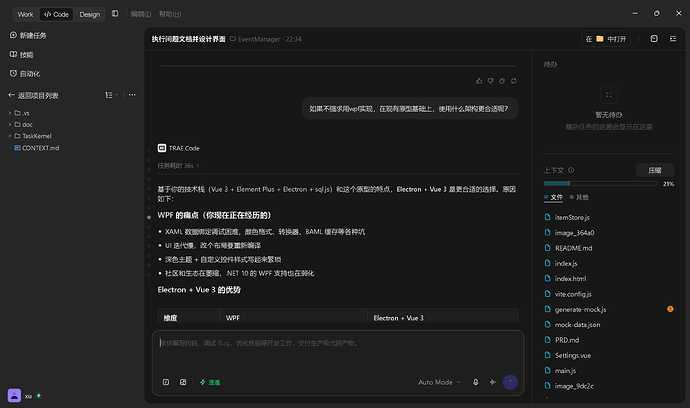This screenshot has width=690, height=408.
Task: Open the terminal panel icon in header
Action: tap(654, 39)
